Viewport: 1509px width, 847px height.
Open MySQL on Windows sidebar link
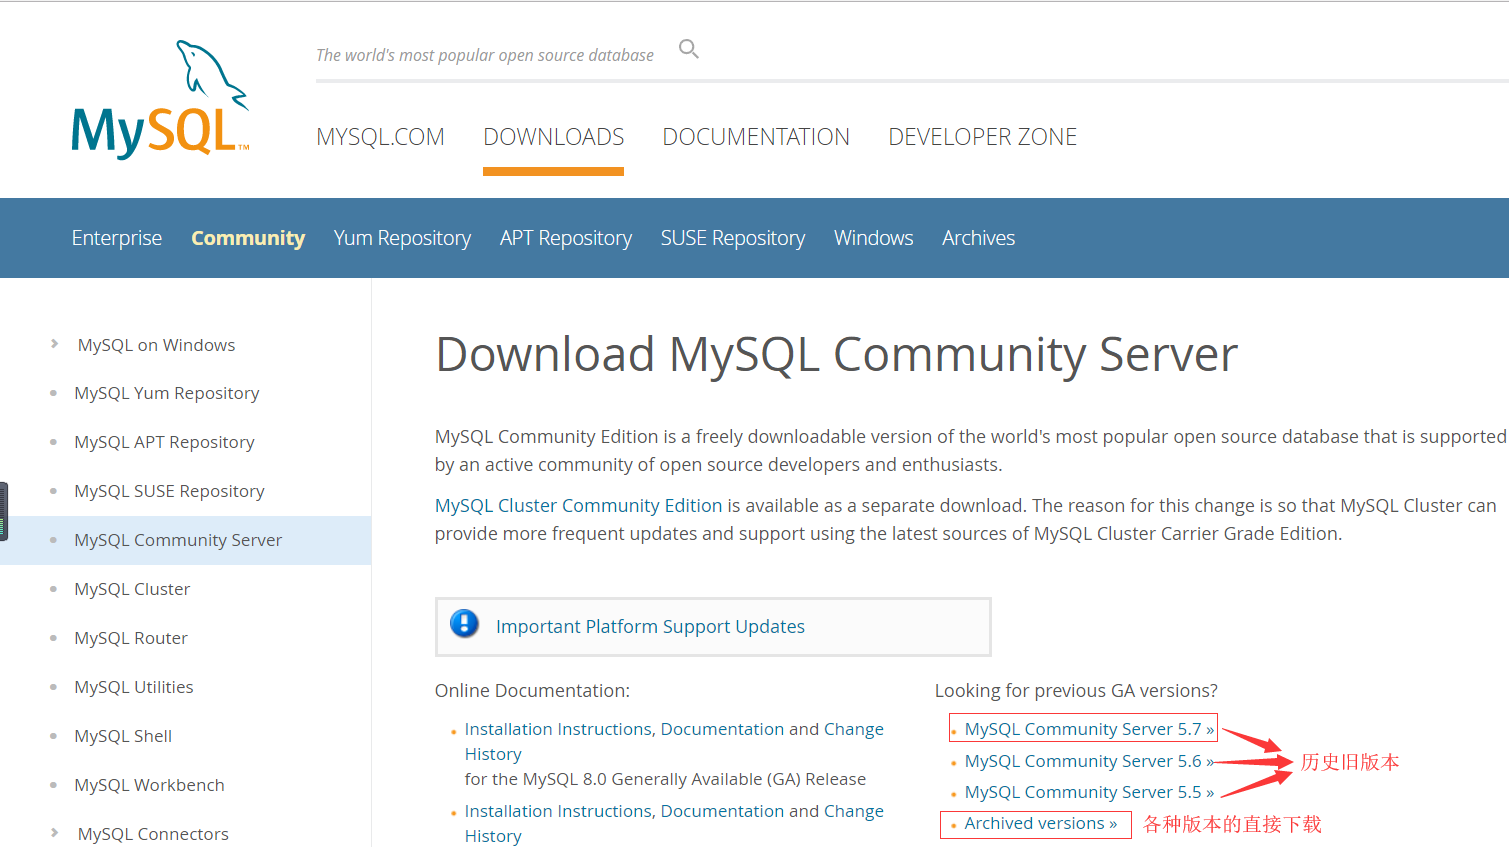point(157,345)
